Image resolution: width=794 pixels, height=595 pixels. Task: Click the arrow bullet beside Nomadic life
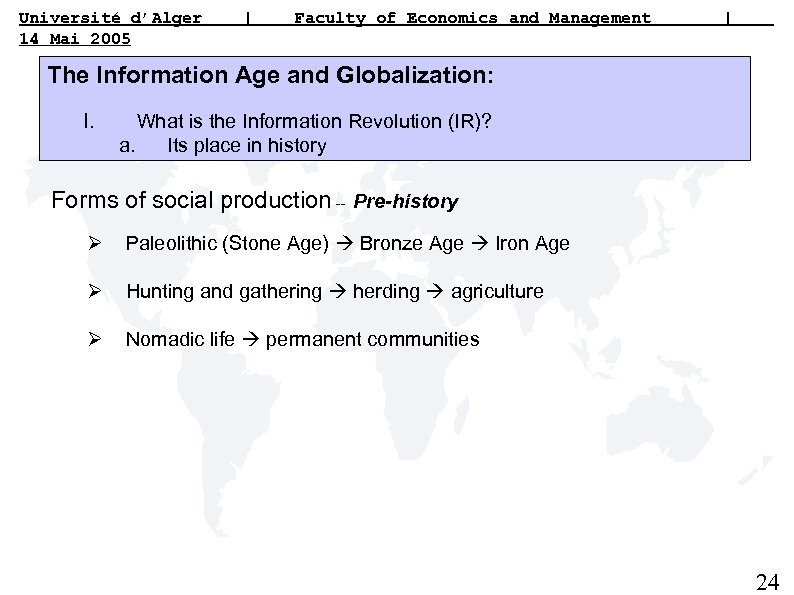point(94,339)
